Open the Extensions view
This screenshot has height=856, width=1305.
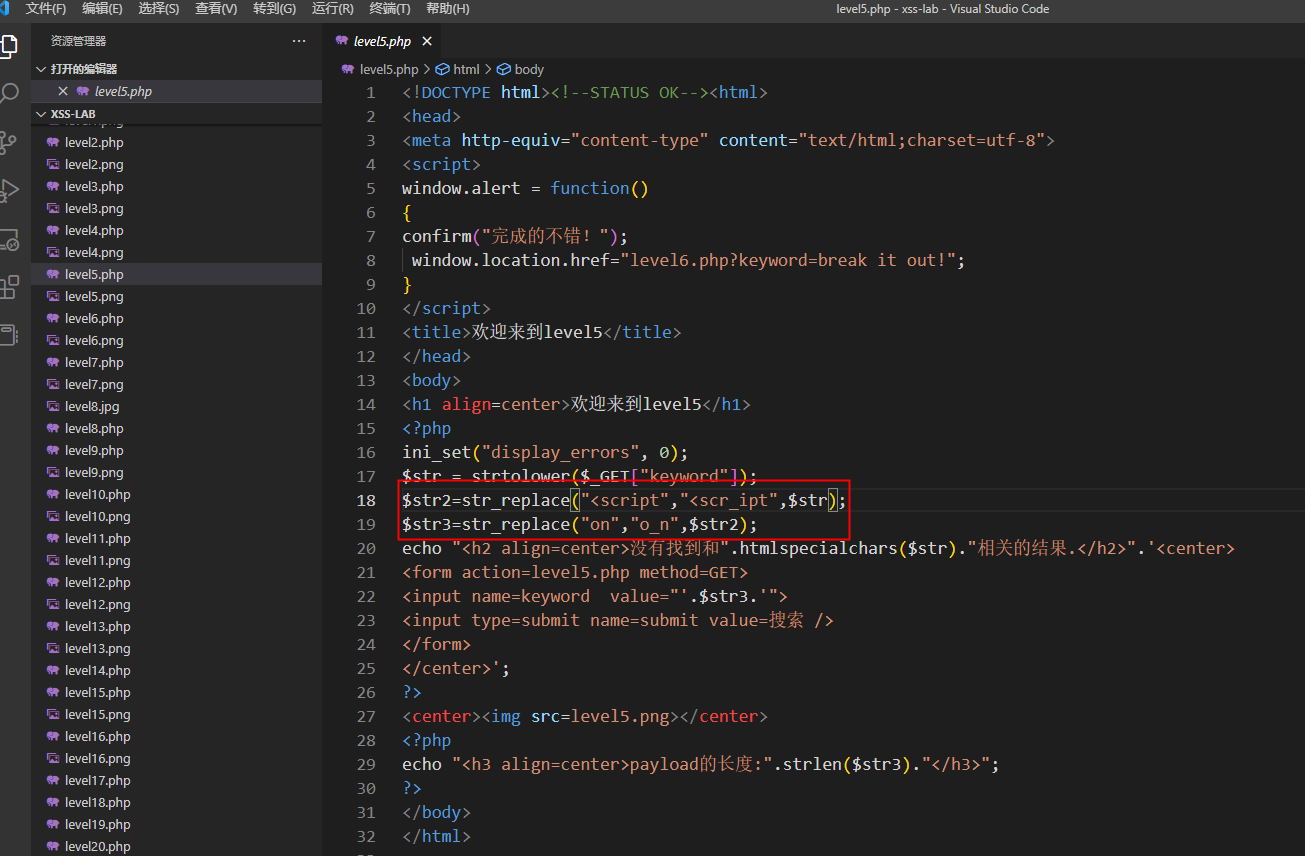click(x=8, y=288)
